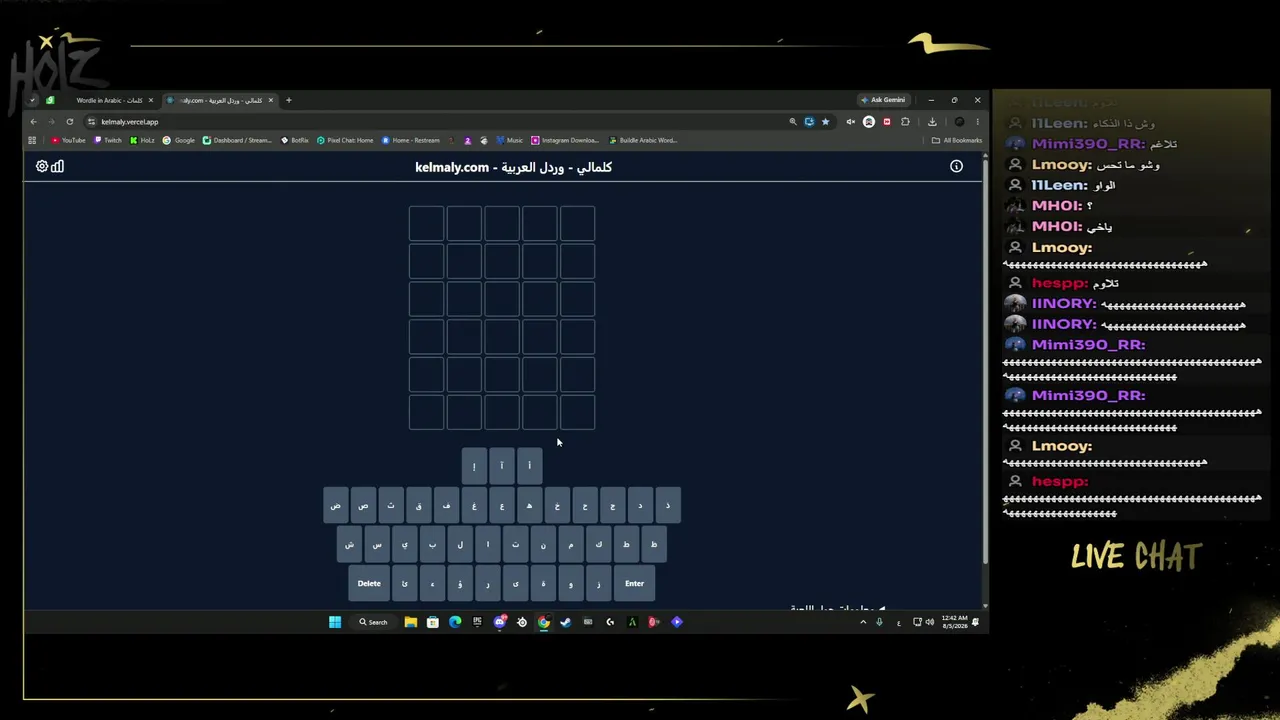Tap the إ key (alef with hamza below)

pos(474,465)
